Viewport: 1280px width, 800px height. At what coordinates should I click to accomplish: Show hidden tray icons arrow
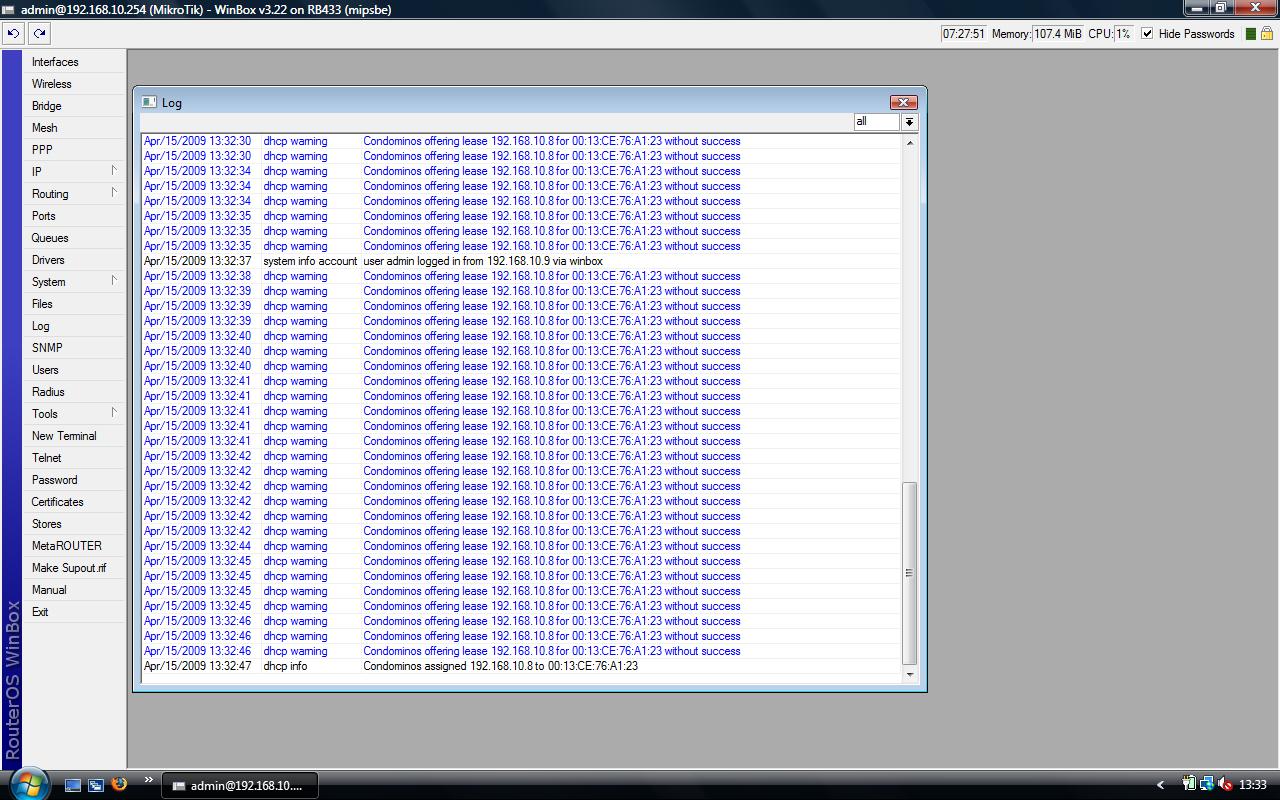point(1160,785)
